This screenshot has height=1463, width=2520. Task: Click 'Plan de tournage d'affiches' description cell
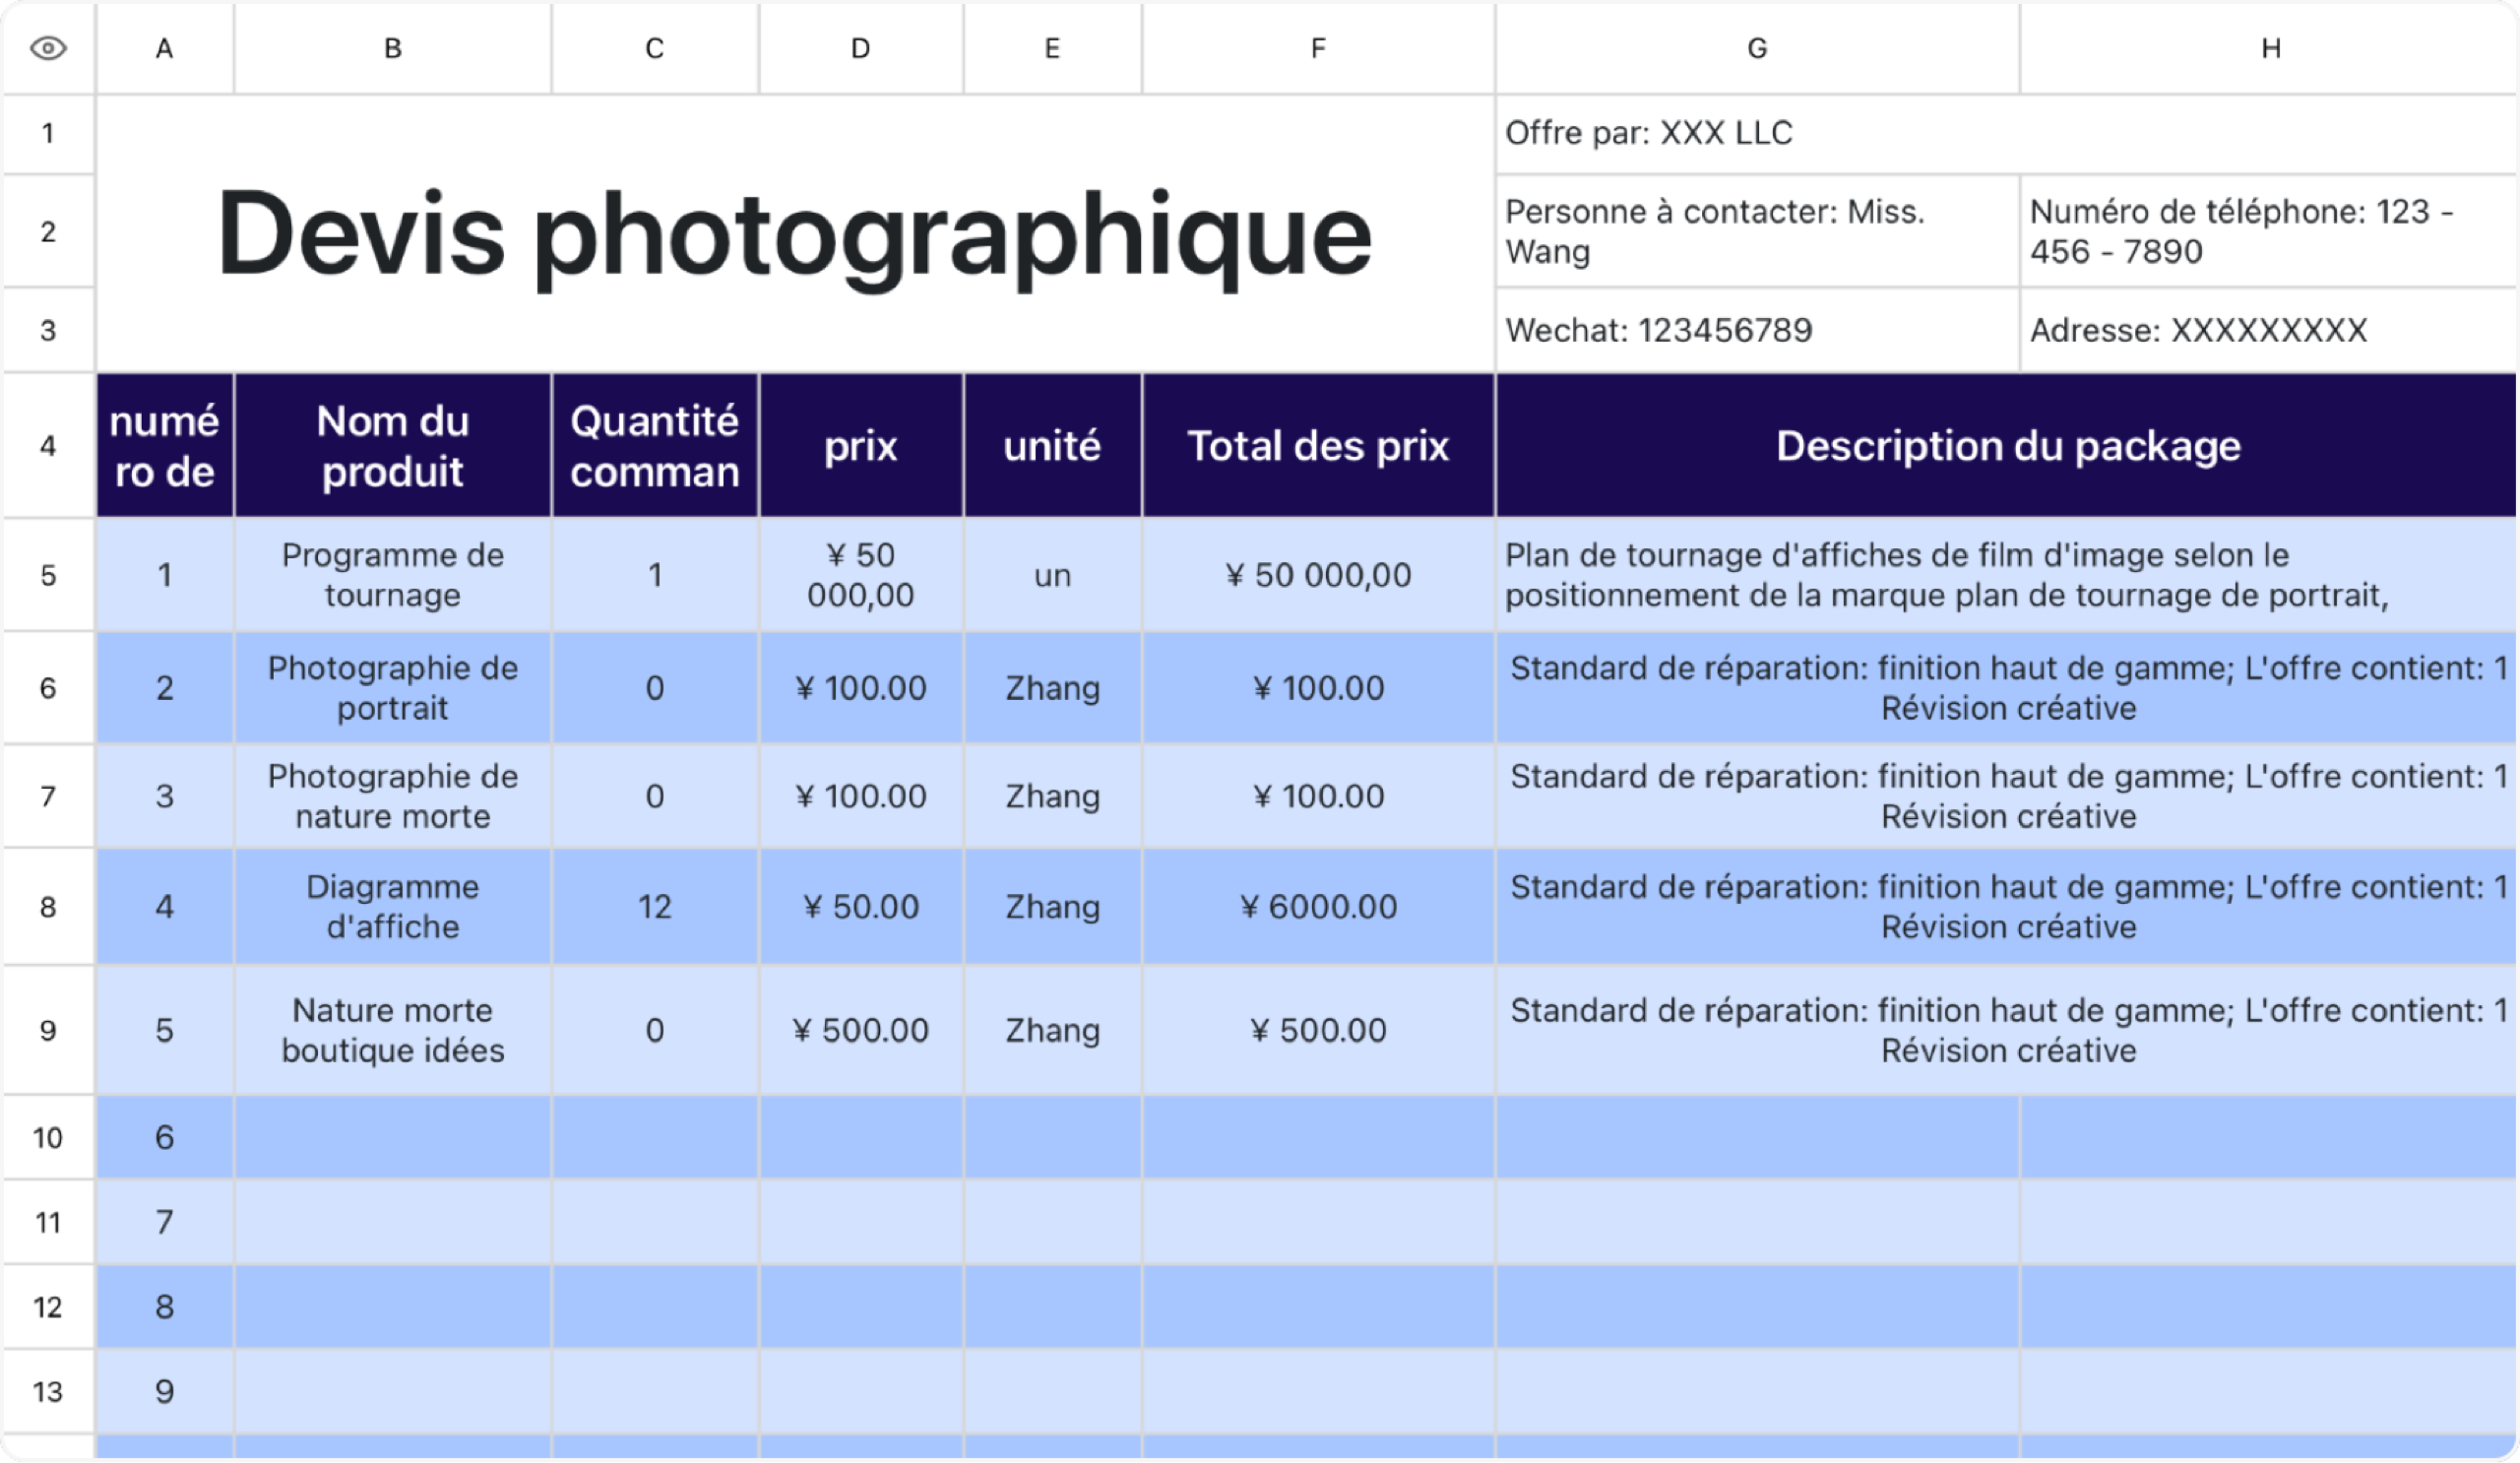click(x=2007, y=575)
